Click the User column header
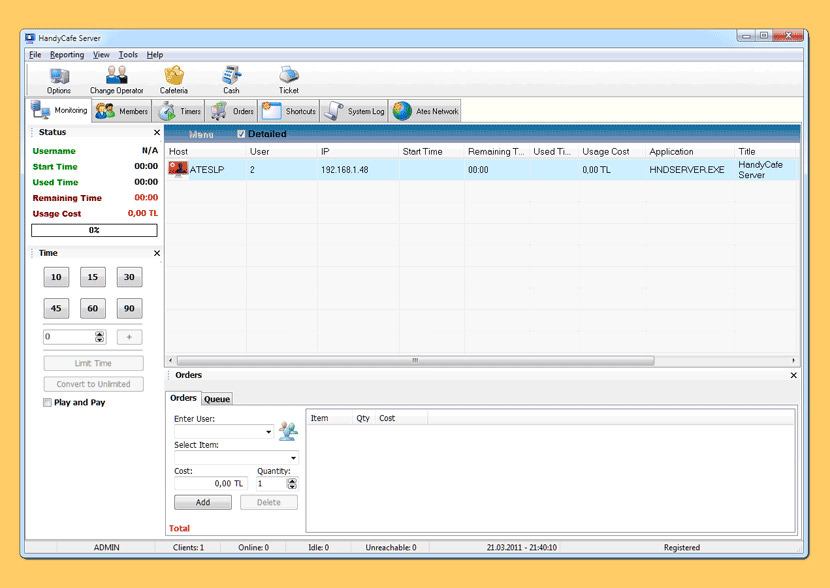Image resolution: width=830 pixels, height=588 pixels. point(282,151)
